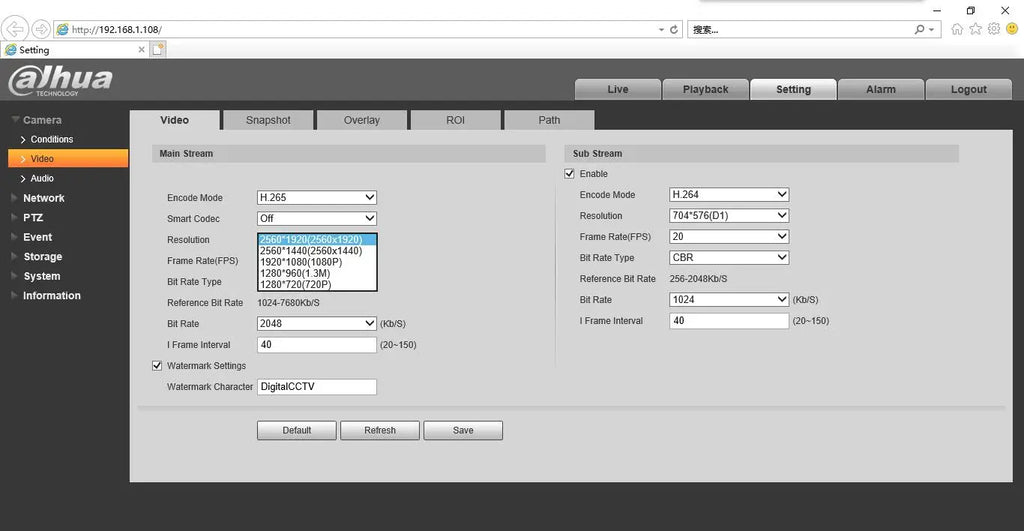
Task: Open the browser home icon
Action: [958, 29]
